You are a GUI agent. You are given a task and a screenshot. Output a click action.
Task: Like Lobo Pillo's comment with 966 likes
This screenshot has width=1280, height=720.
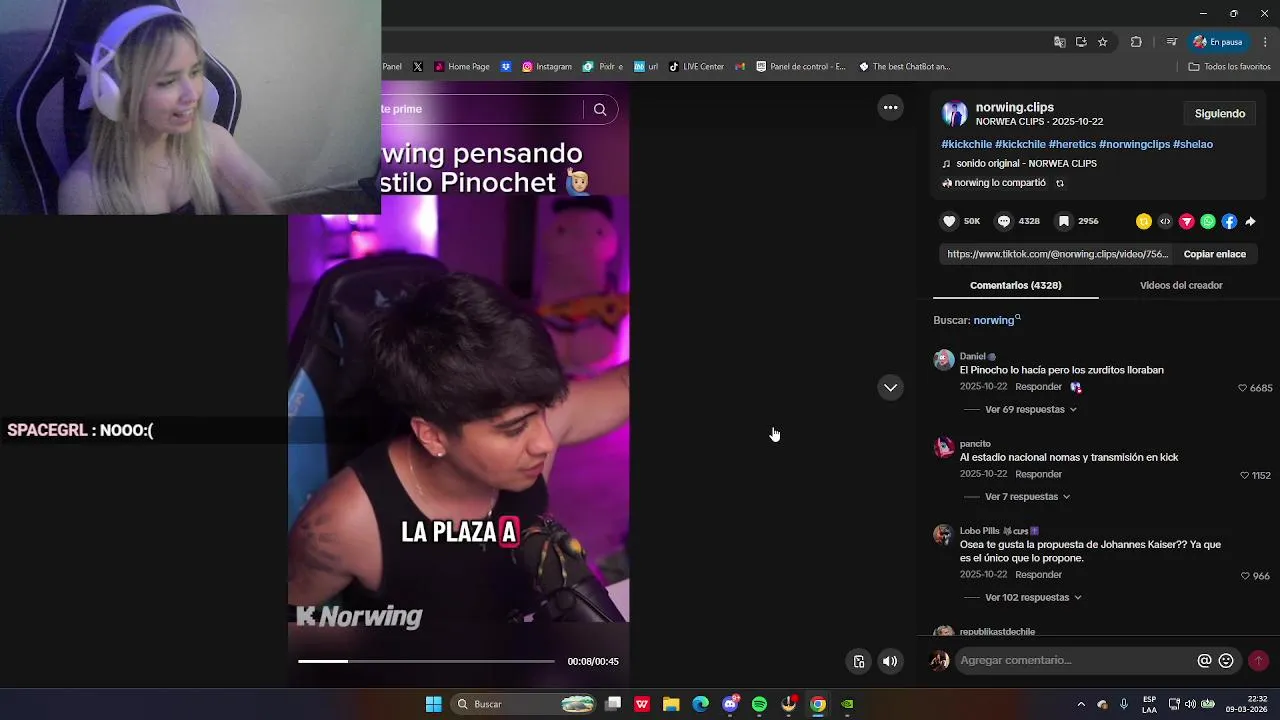click(1245, 576)
